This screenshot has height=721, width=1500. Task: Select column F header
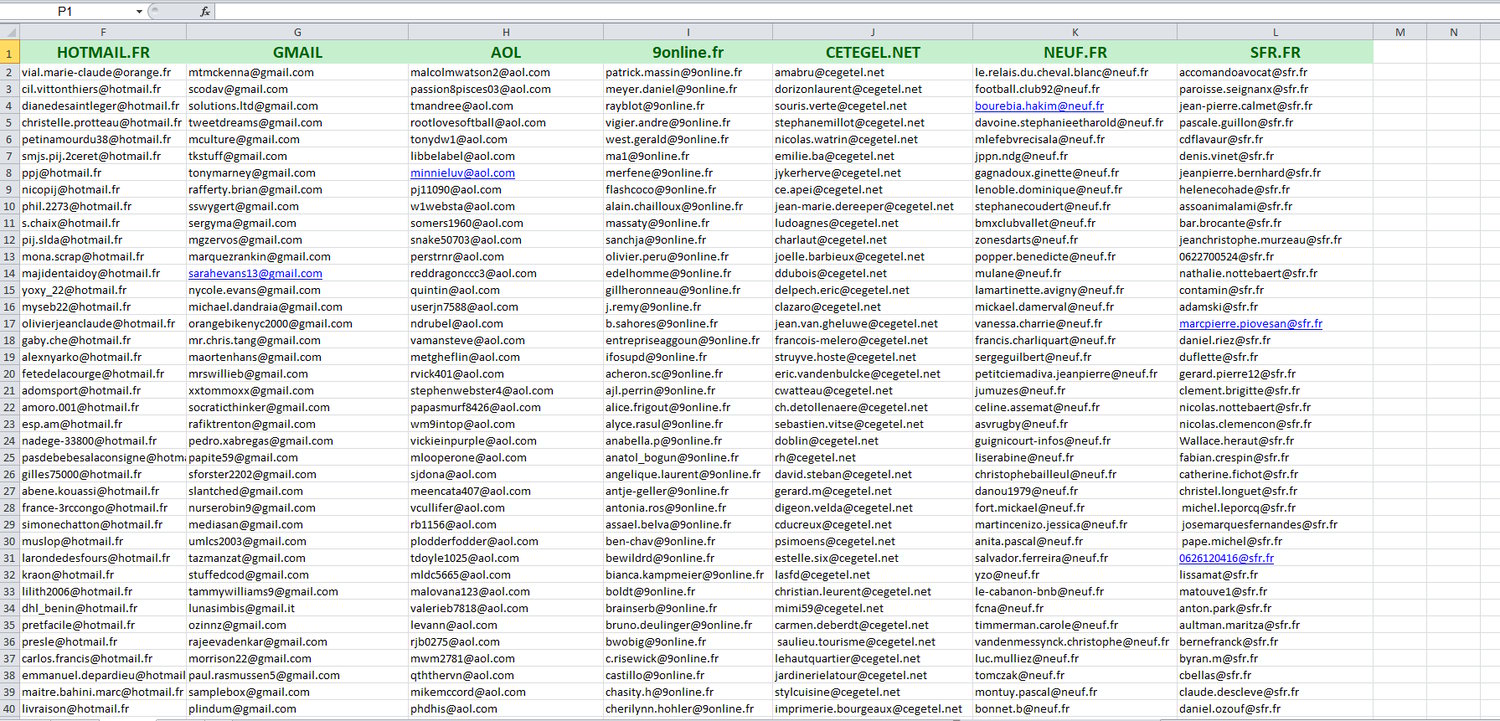tap(103, 33)
